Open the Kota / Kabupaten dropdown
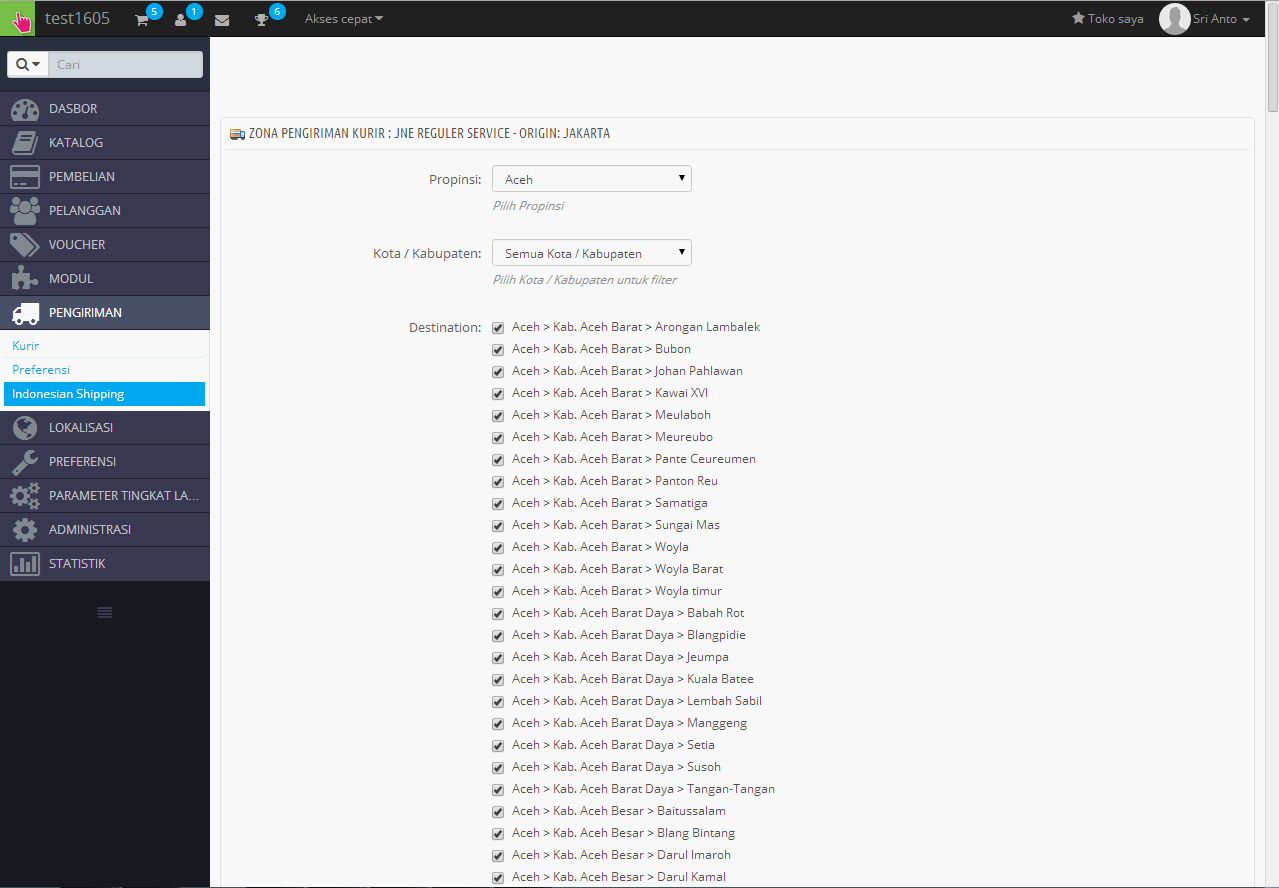1279x888 pixels. tap(592, 253)
